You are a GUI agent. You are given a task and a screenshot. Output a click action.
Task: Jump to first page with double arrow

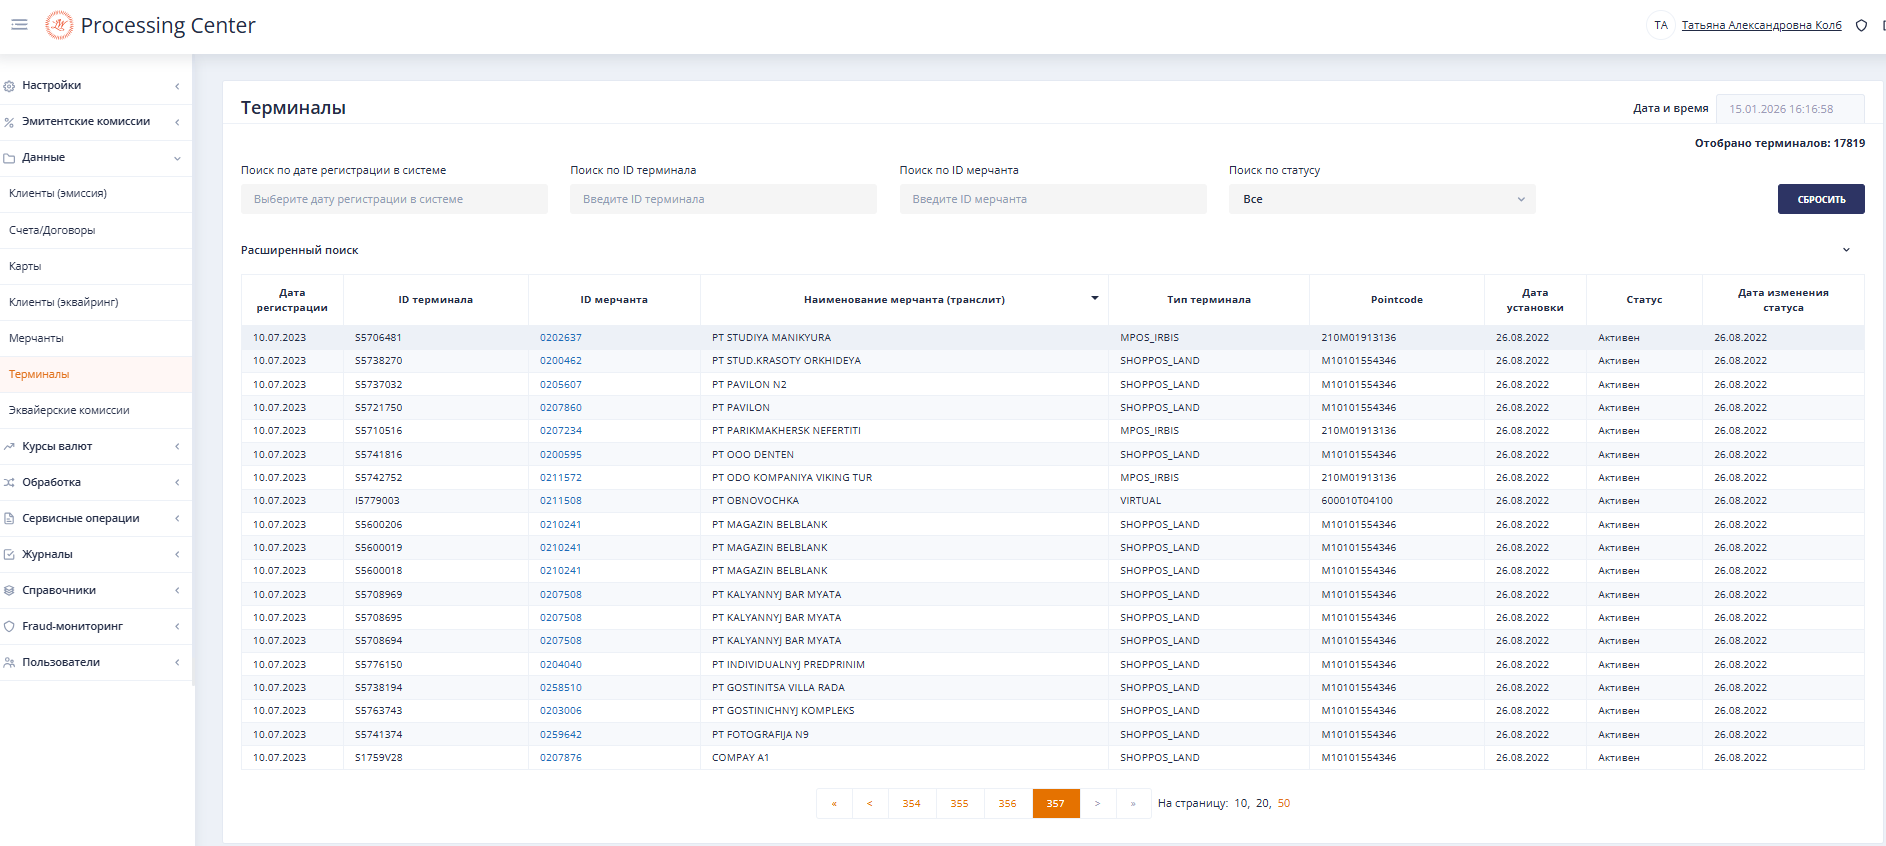pyautogui.click(x=834, y=804)
